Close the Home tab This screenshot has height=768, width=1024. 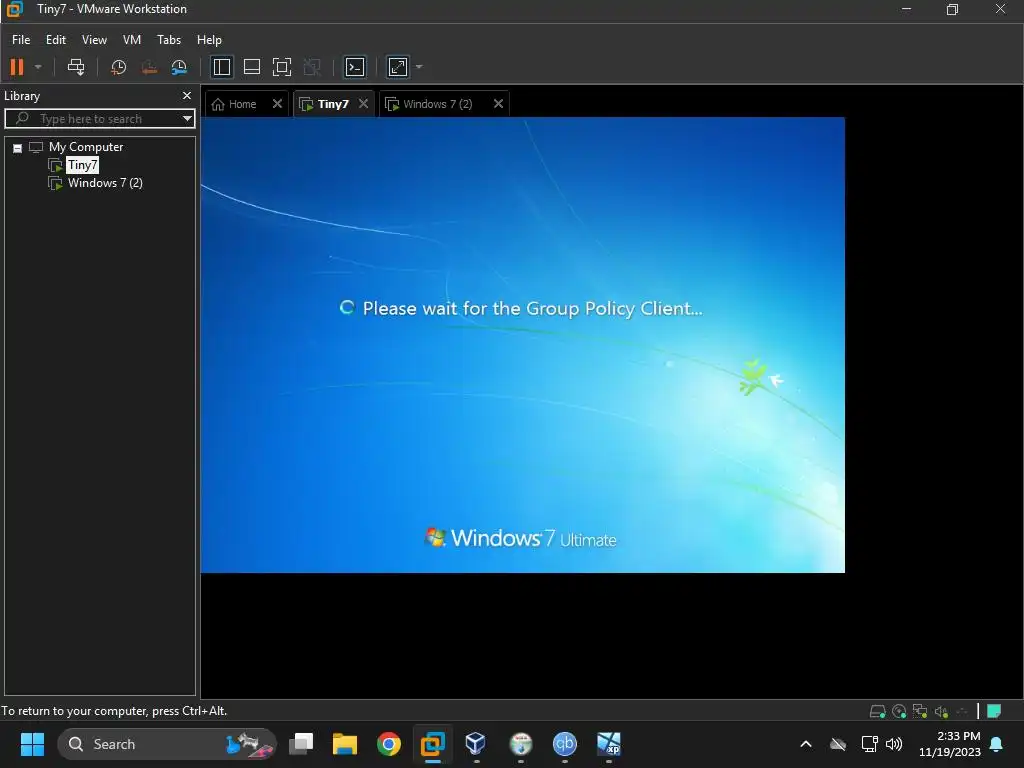click(277, 104)
